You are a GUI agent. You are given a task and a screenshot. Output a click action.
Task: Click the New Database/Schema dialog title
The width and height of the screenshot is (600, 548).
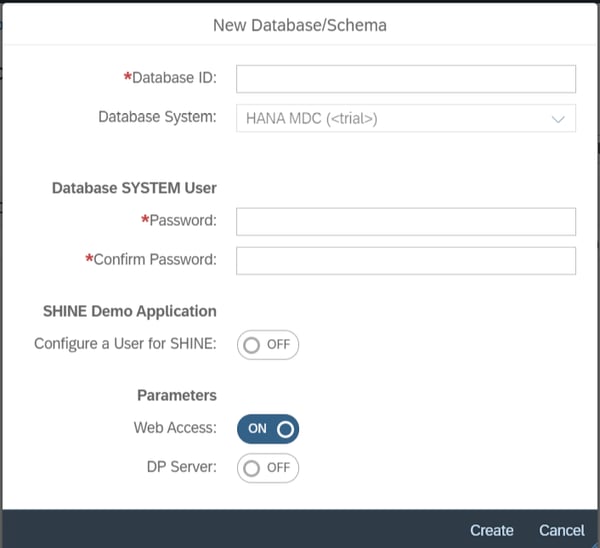[300, 26]
